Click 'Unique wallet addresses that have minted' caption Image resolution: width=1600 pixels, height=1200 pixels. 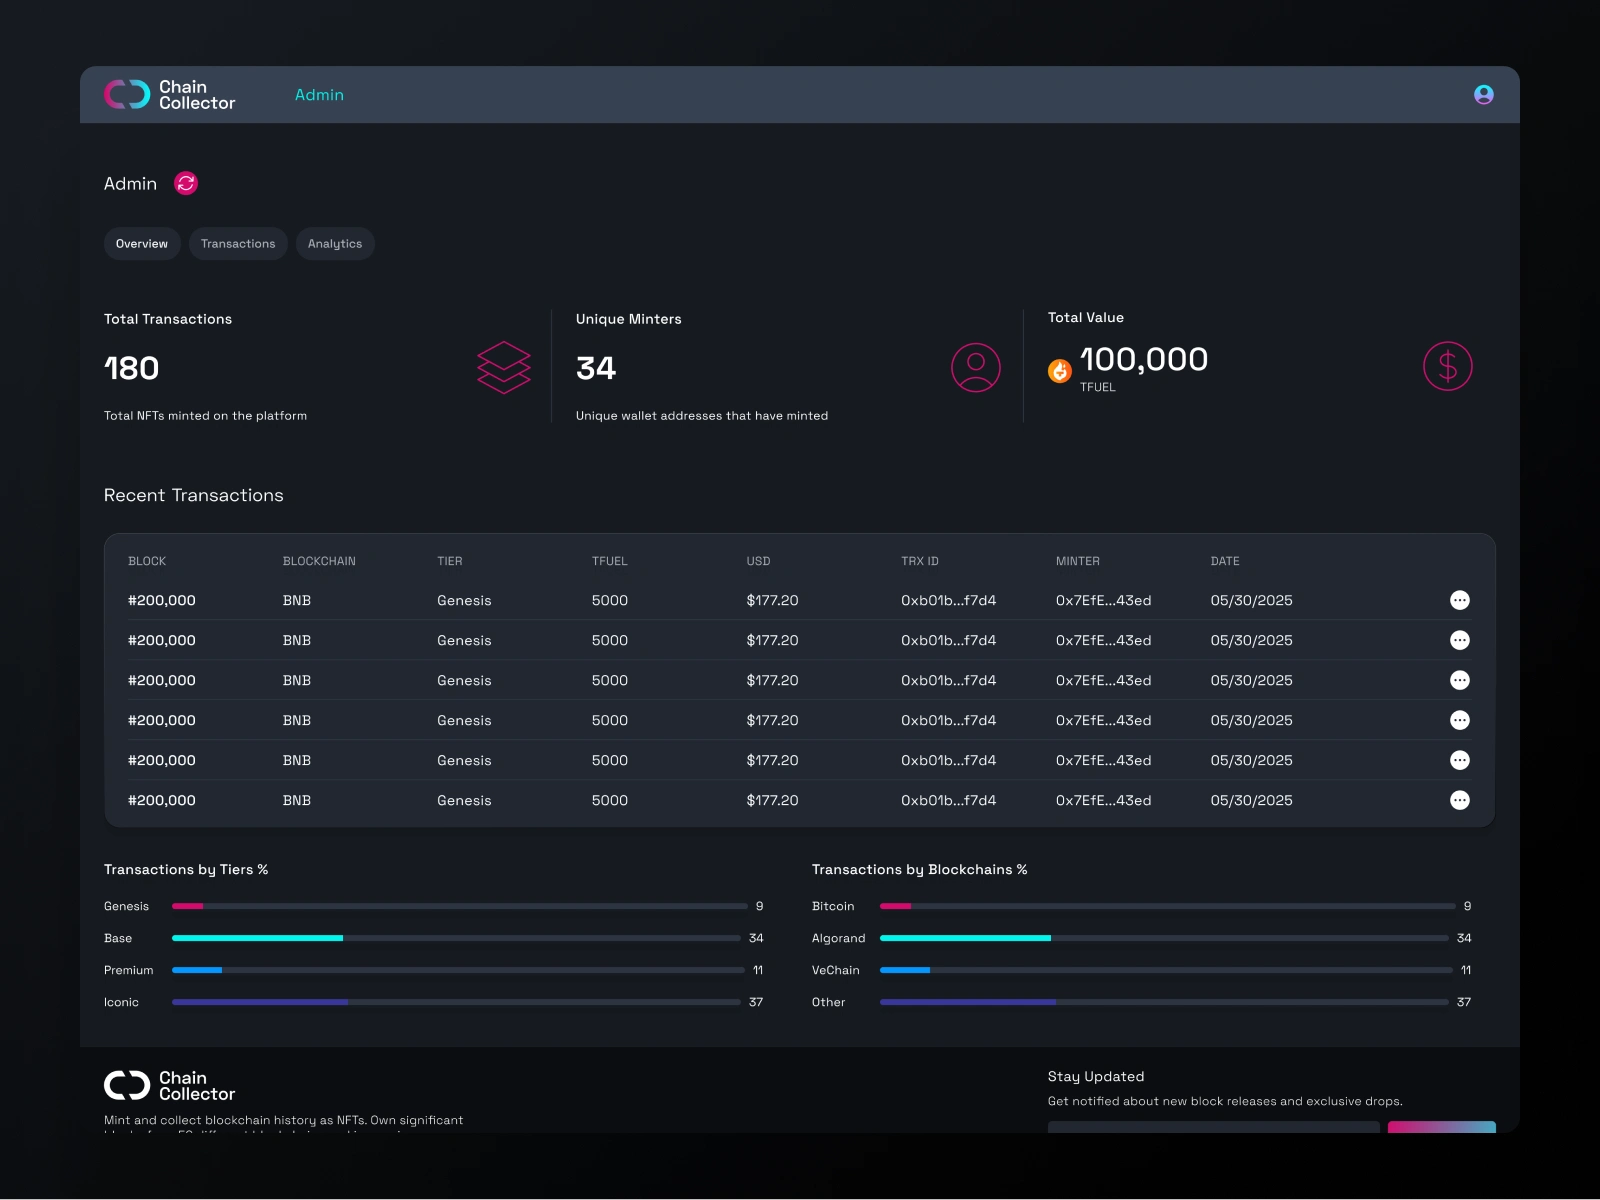tap(702, 416)
